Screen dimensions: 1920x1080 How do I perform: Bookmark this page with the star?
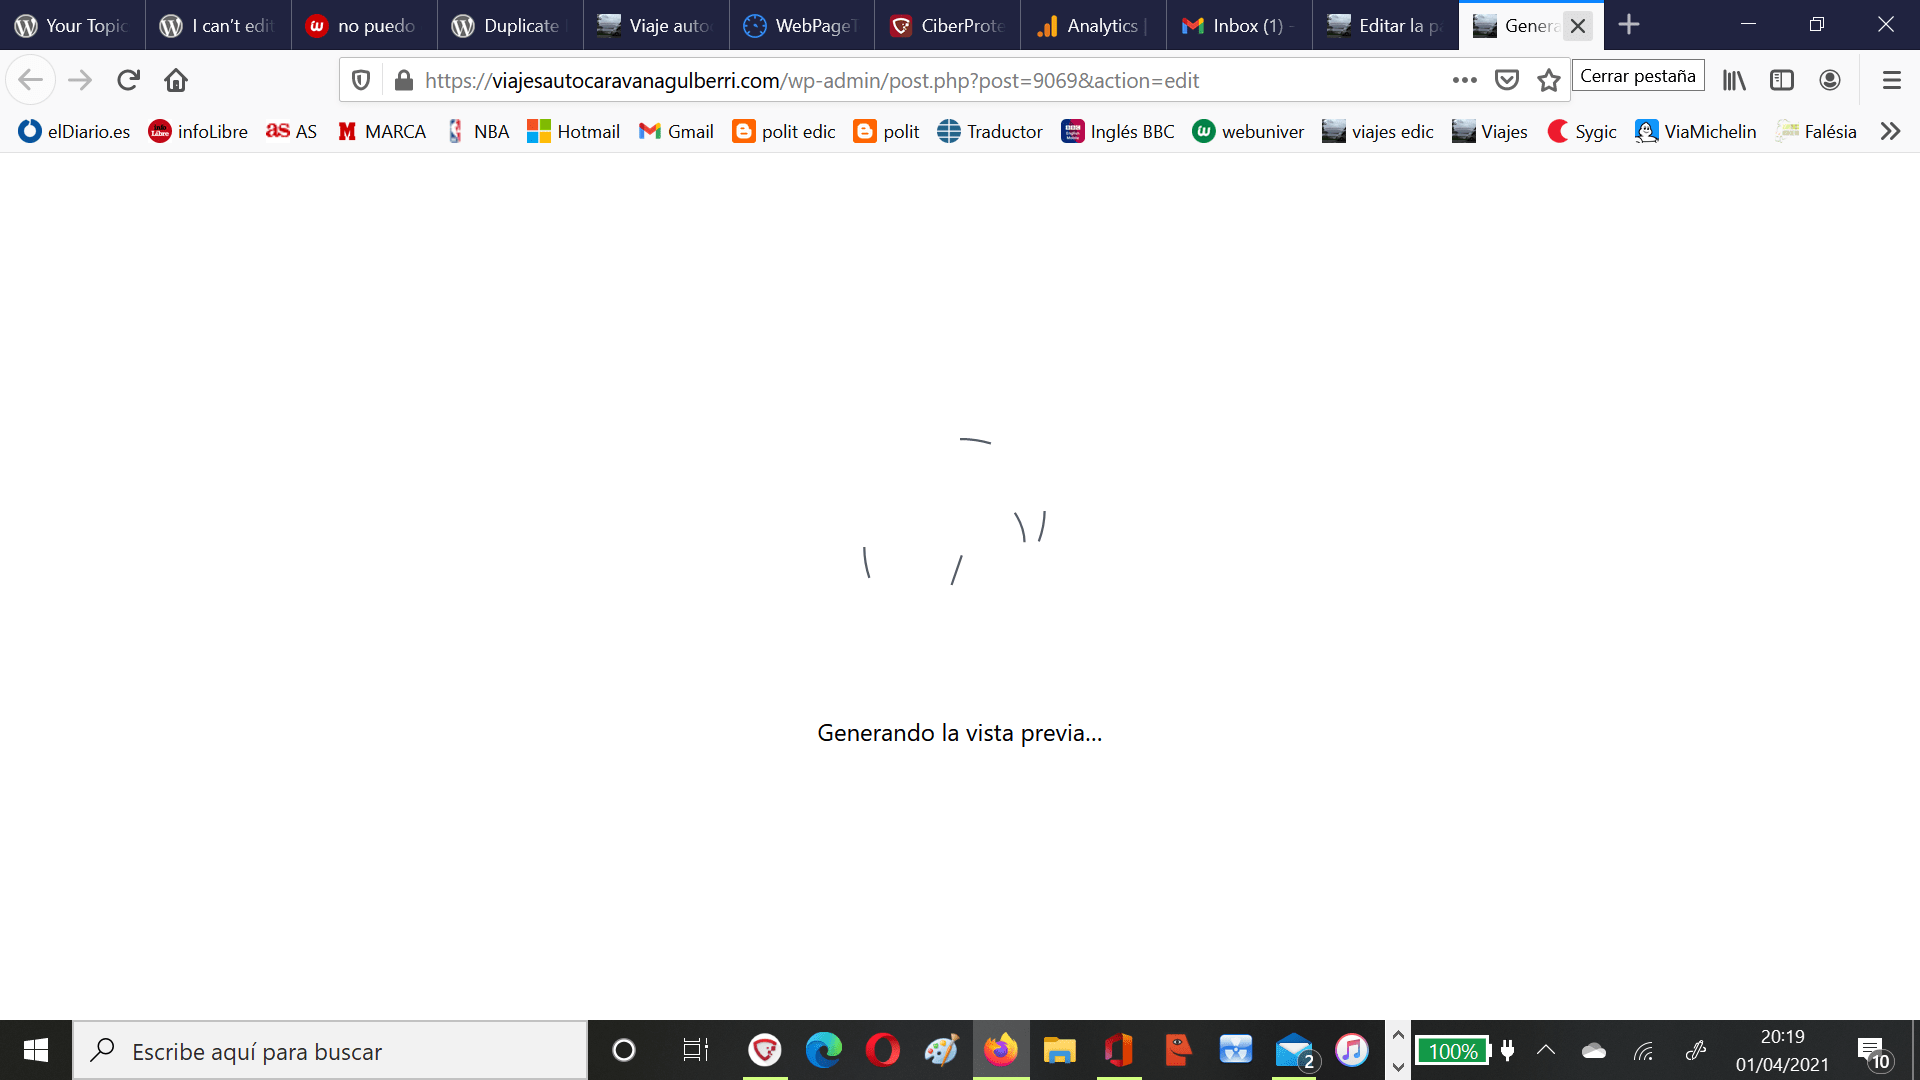coord(1549,80)
